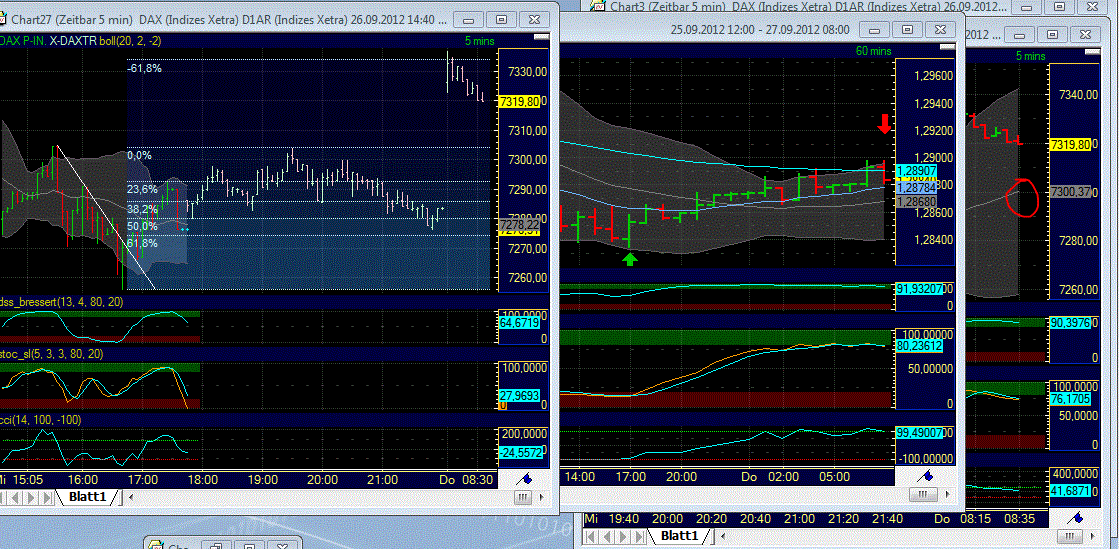1119x549 pixels.
Task: Click the 60 mins timeframe label
Action: tap(874, 51)
